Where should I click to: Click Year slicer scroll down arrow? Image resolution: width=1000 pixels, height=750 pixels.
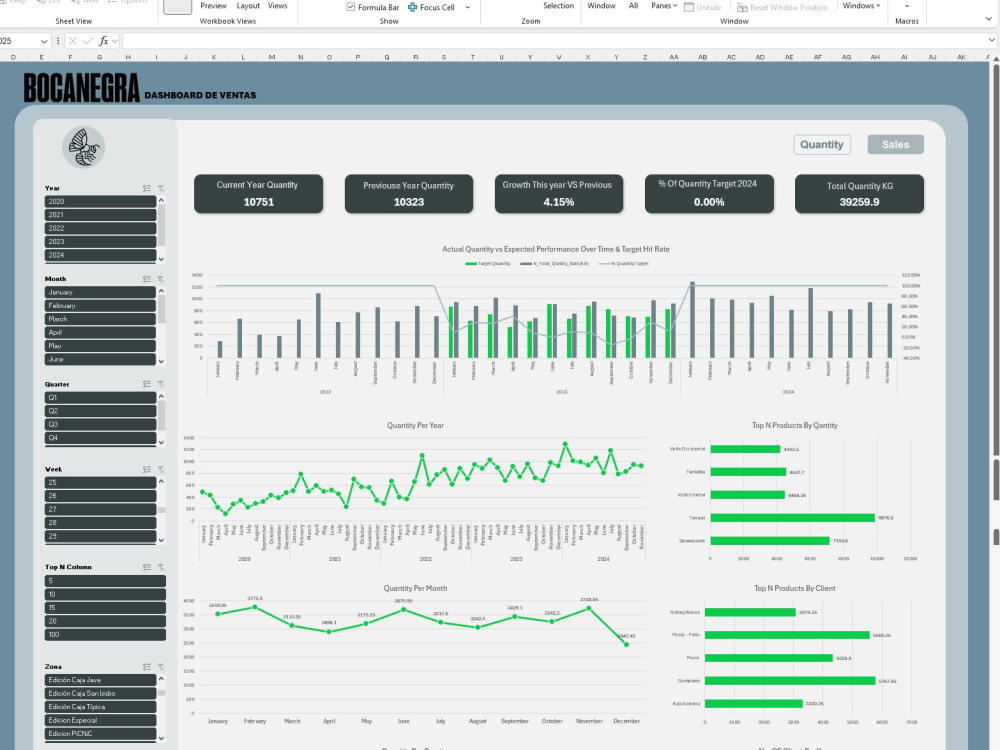coord(161,259)
